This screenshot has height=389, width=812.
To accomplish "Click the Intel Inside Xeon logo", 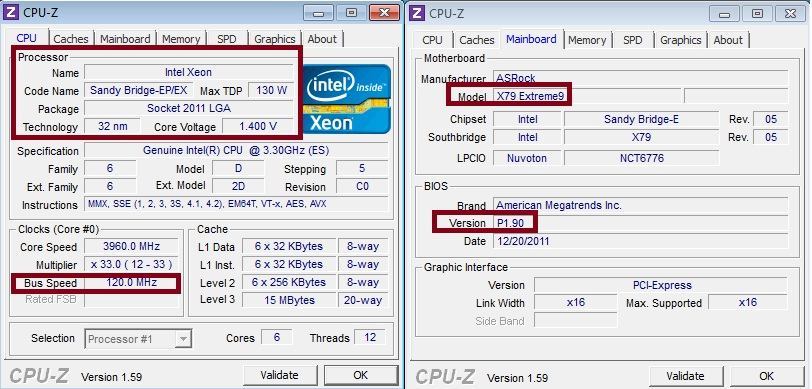I will 346,98.
